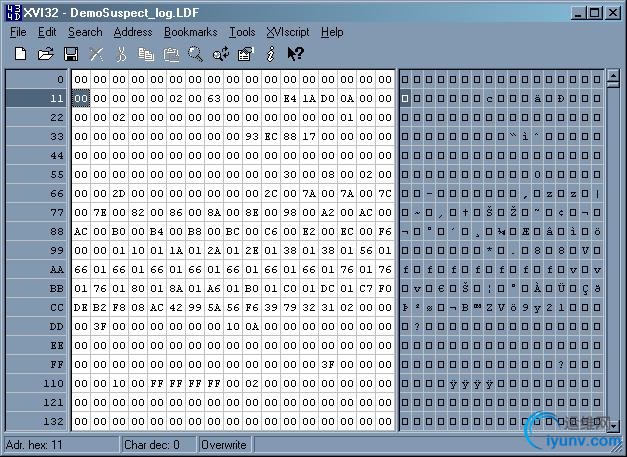Open the Address menu

pyautogui.click(x=133, y=32)
